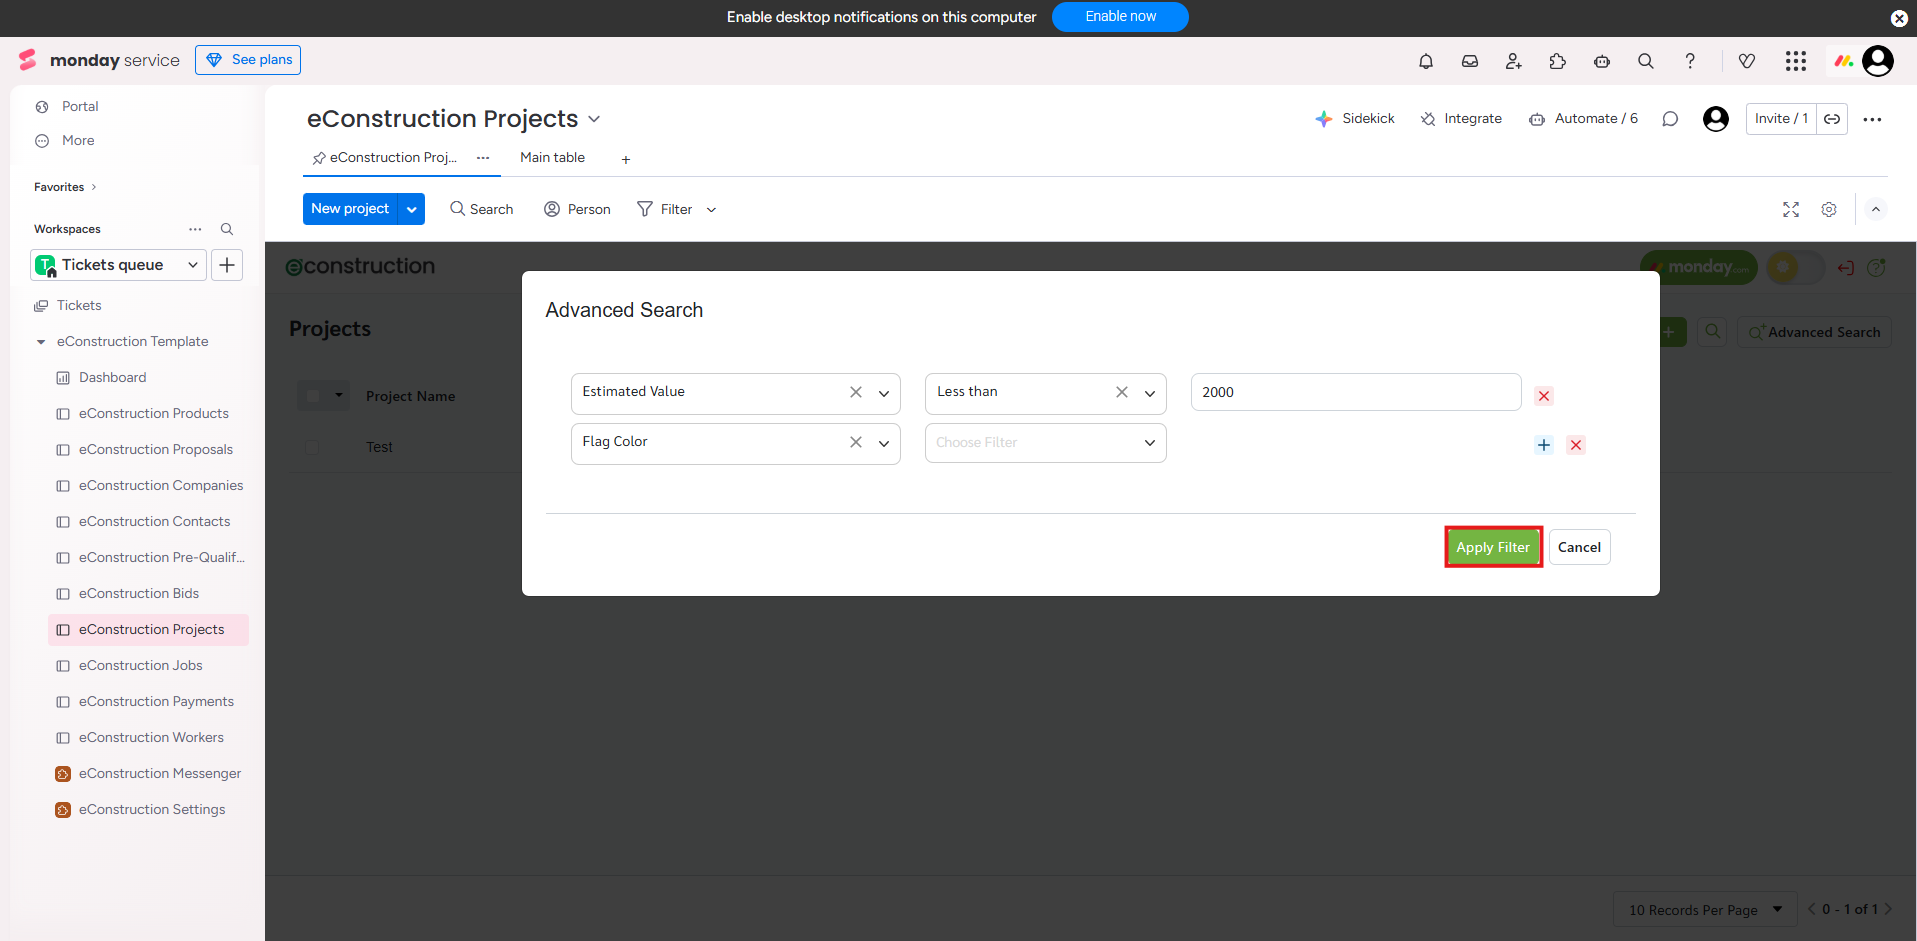
Task: Click the board settings gear icon
Action: (1828, 210)
